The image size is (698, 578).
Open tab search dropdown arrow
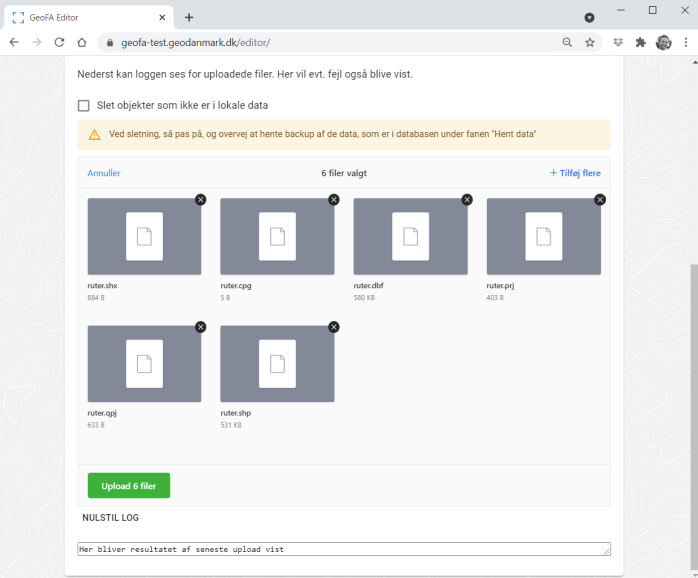589,17
